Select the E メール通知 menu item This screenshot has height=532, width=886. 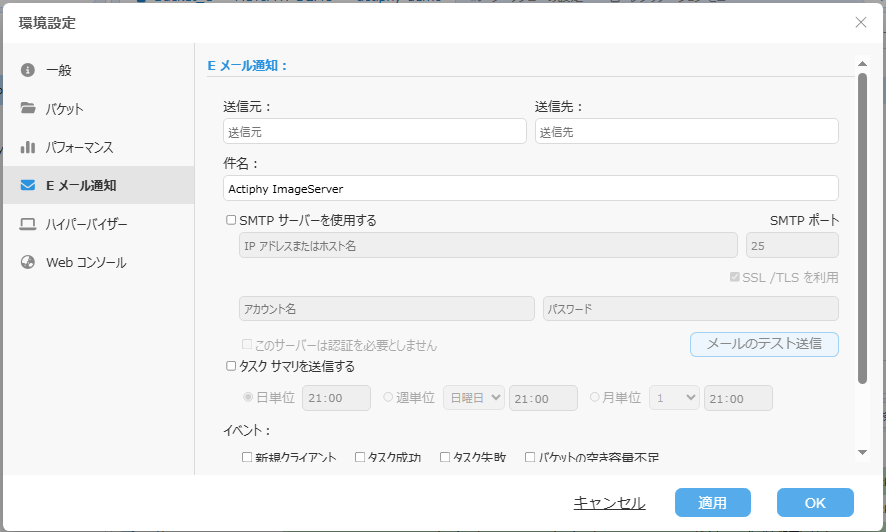(x=99, y=185)
